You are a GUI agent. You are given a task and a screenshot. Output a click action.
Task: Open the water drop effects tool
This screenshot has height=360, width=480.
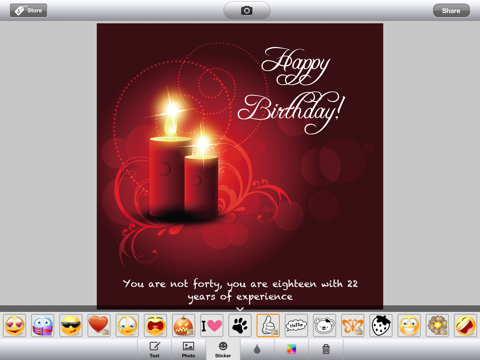(x=257, y=349)
